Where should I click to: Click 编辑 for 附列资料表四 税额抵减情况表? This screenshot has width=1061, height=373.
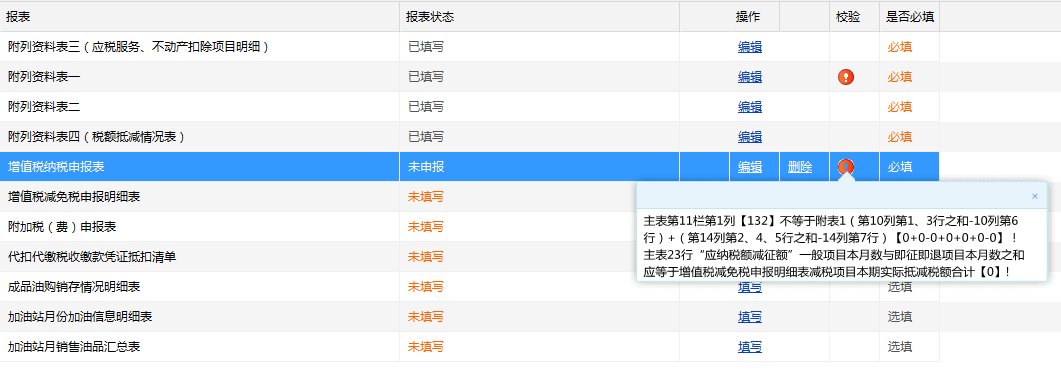coord(750,137)
